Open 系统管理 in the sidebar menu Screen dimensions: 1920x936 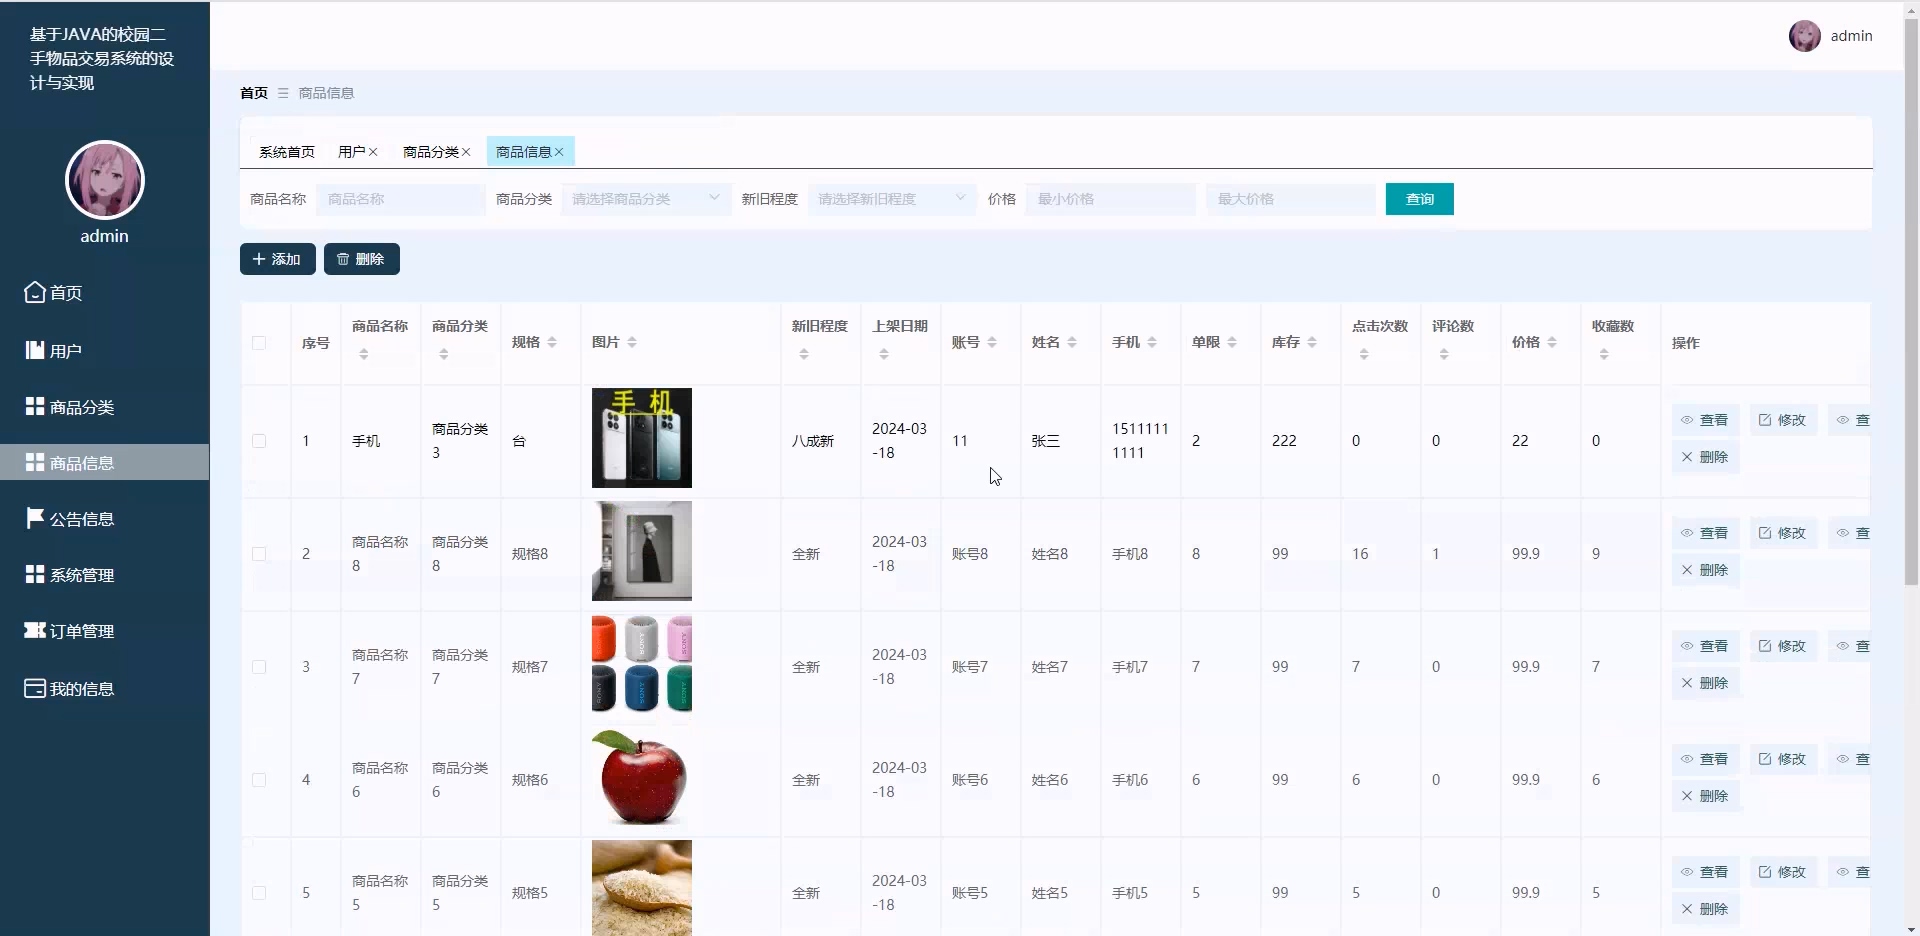click(x=82, y=575)
